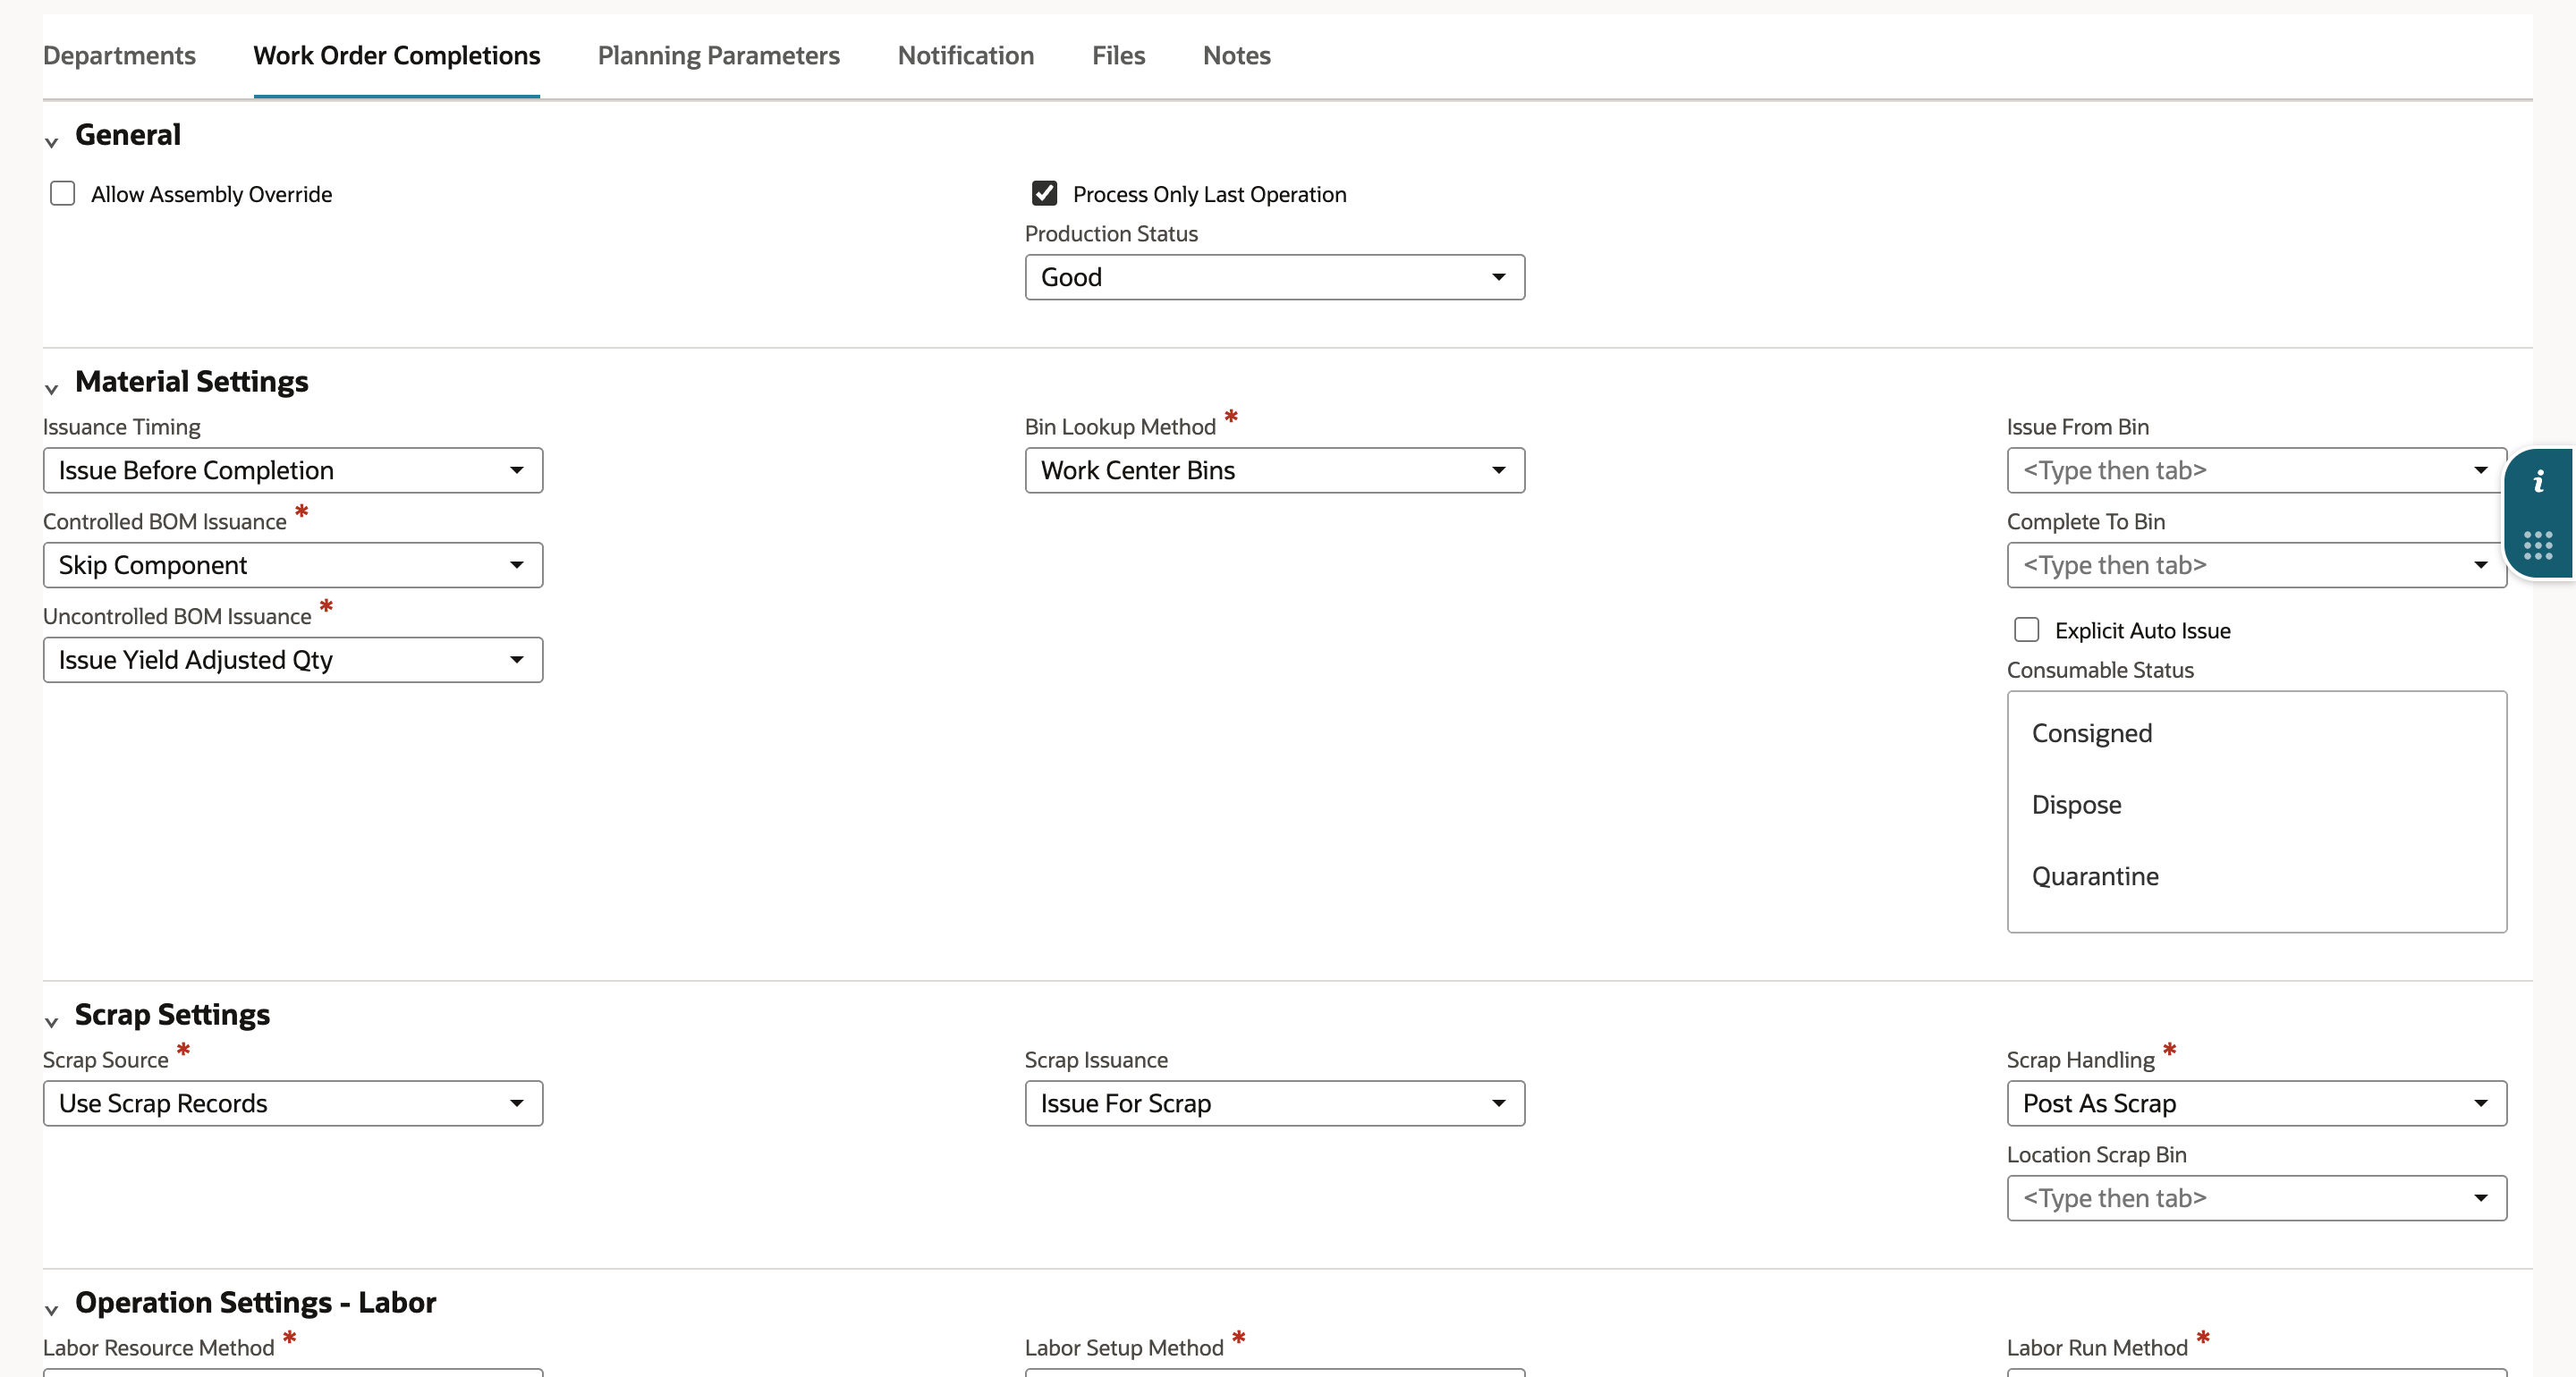Enable Allow Assembly Override checkbox
The width and height of the screenshot is (2576, 1377).
[63, 193]
